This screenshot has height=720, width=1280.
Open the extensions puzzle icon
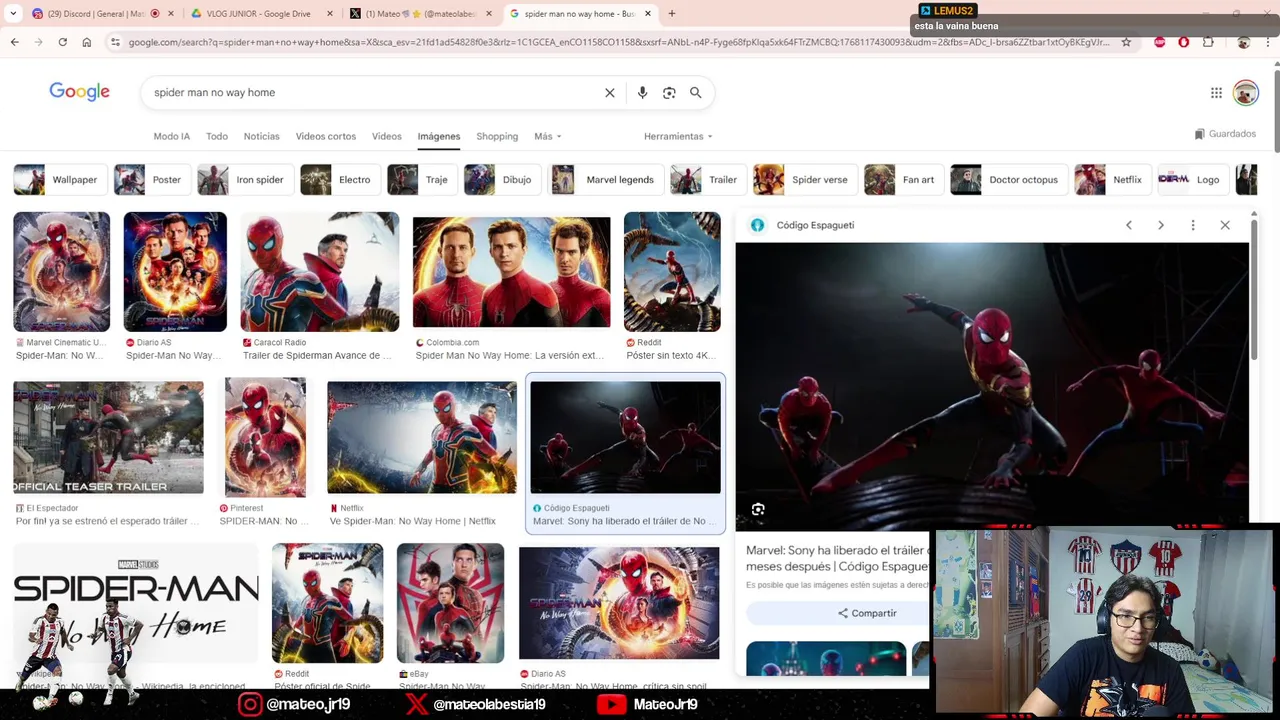click(x=1208, y=42)
